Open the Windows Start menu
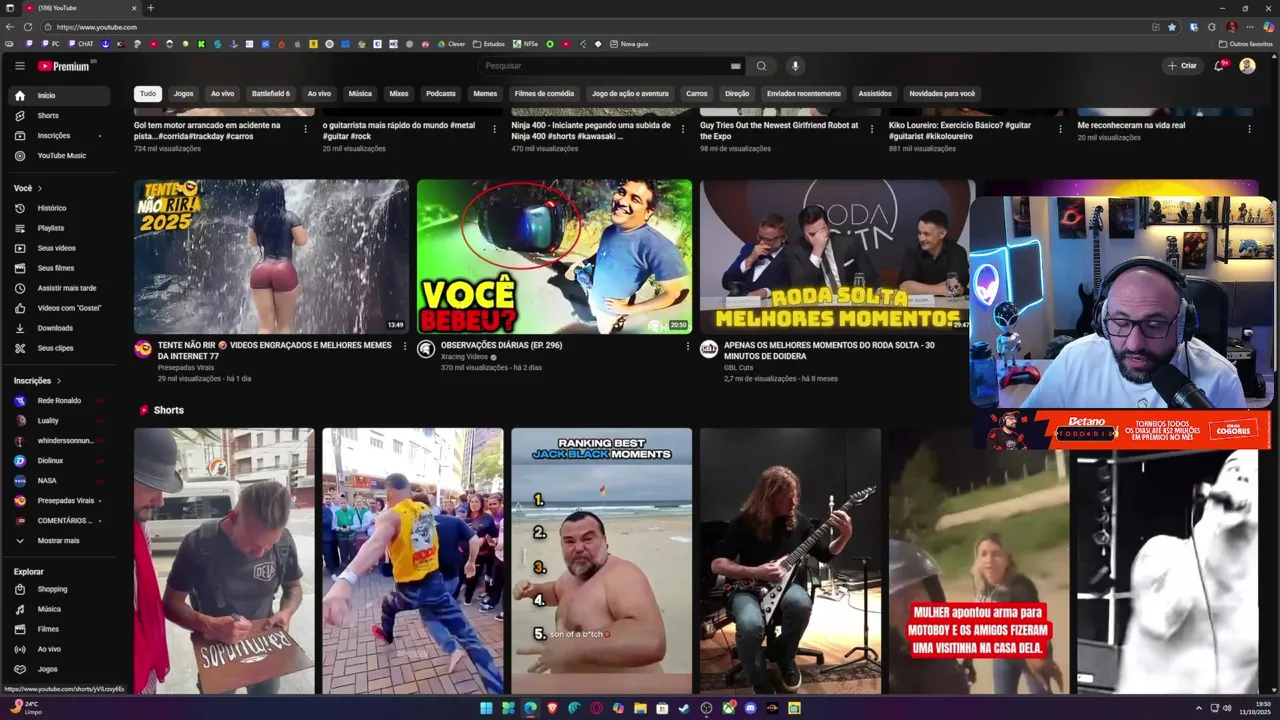The height and width of the screenshot is (720, 1280). pyautogui.click(x=486, y=708)
